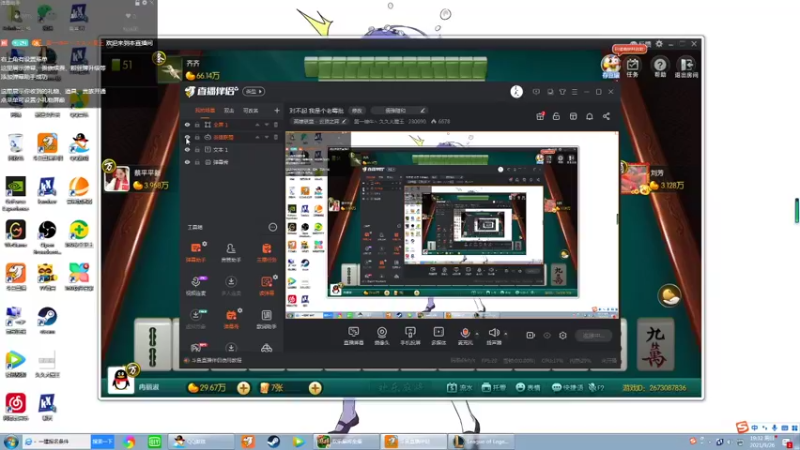Open streaming settings gear beside start button

point(563,335)
